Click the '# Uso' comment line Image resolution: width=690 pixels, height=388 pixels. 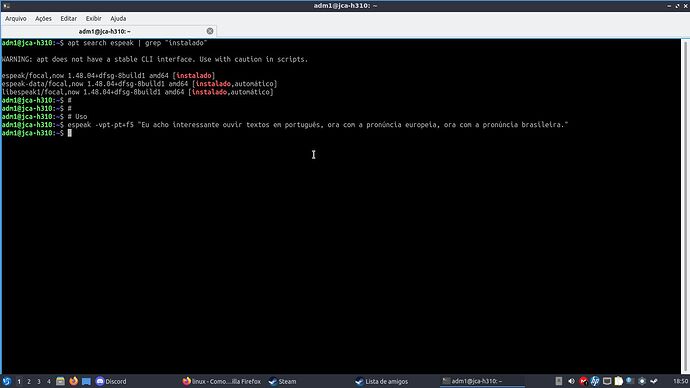[77, 117]
